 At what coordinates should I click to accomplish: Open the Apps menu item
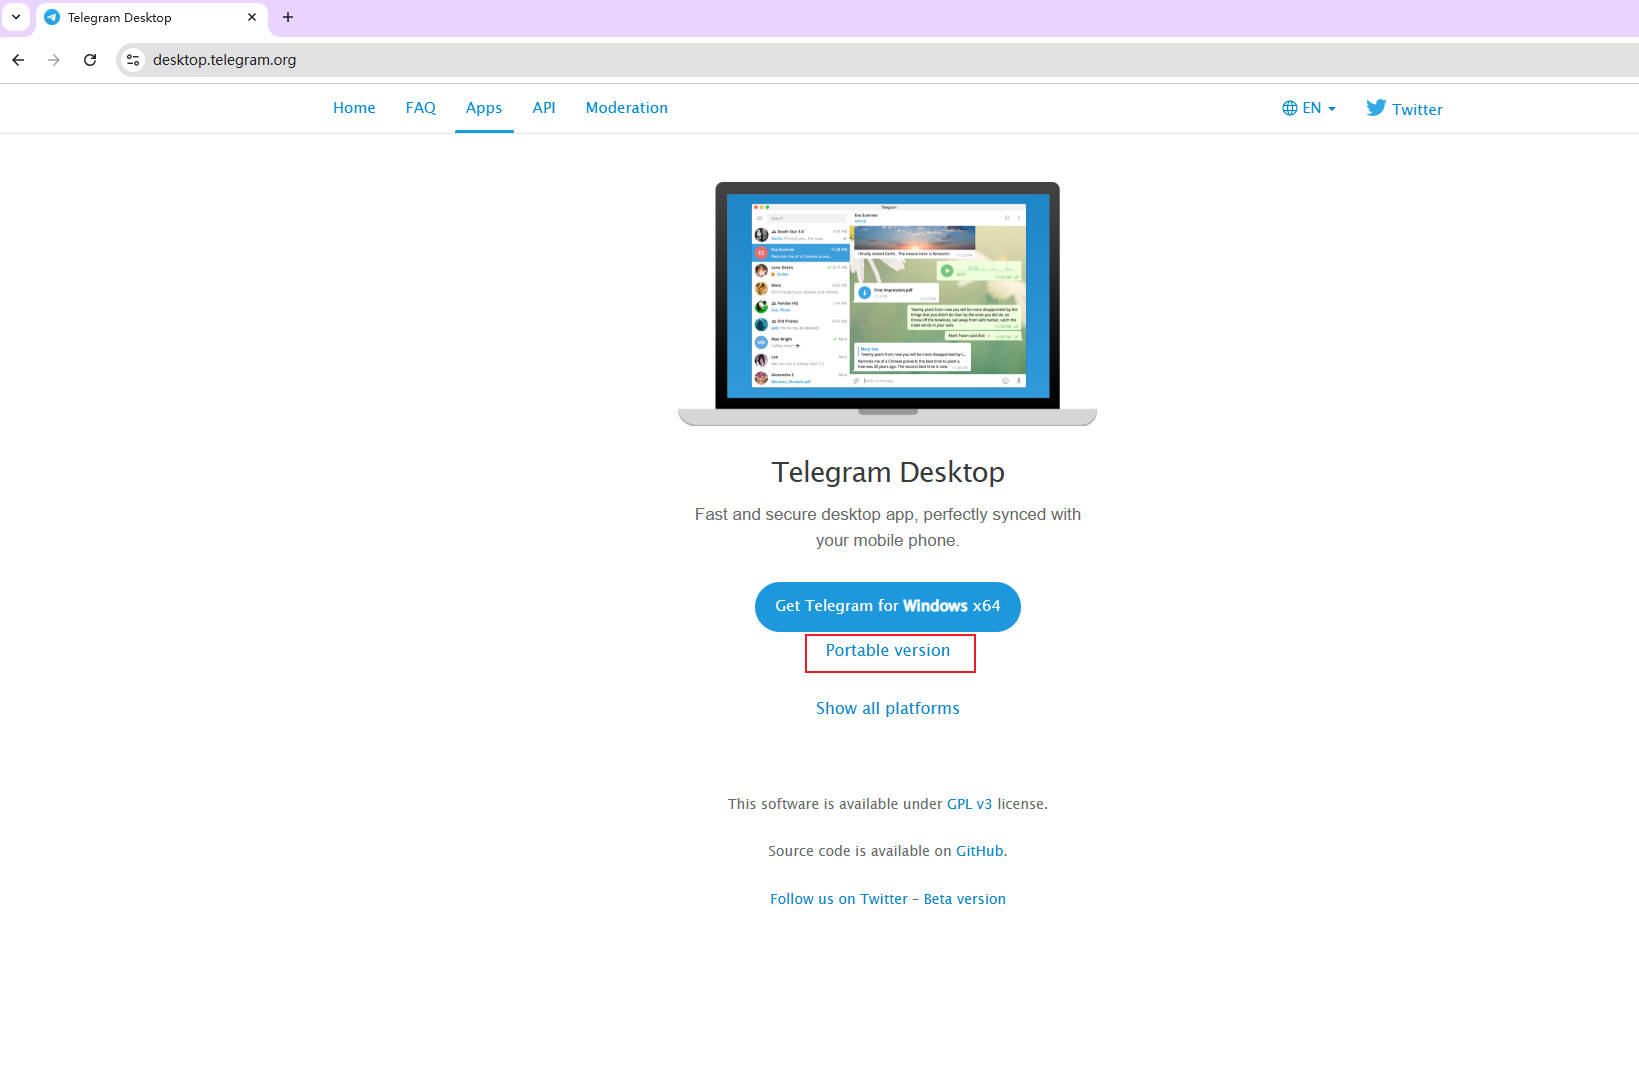[x=484, y=108]
